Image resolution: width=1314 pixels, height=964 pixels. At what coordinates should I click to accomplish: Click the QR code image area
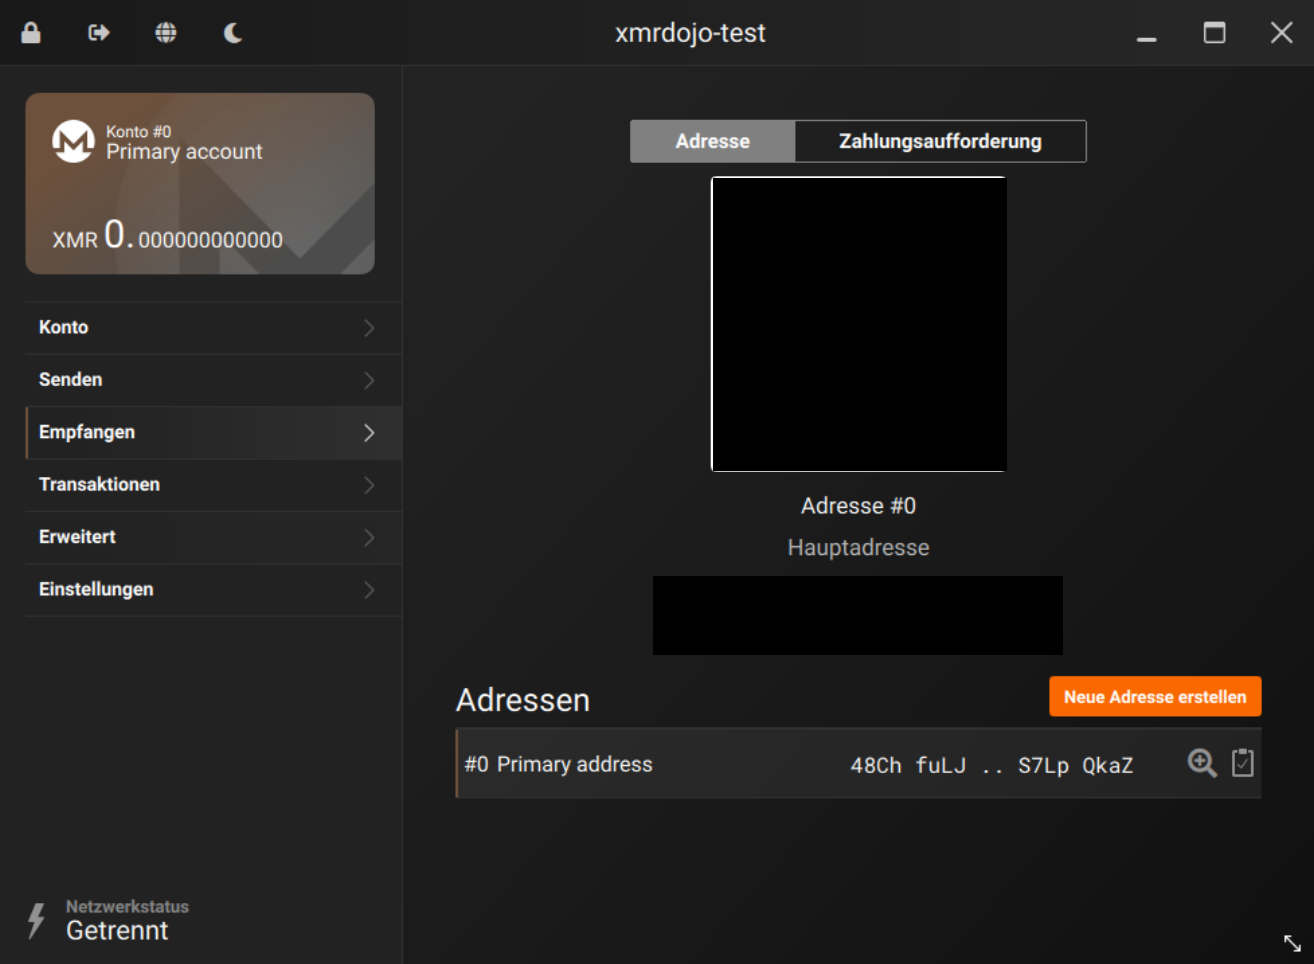(x=859, y=324)
